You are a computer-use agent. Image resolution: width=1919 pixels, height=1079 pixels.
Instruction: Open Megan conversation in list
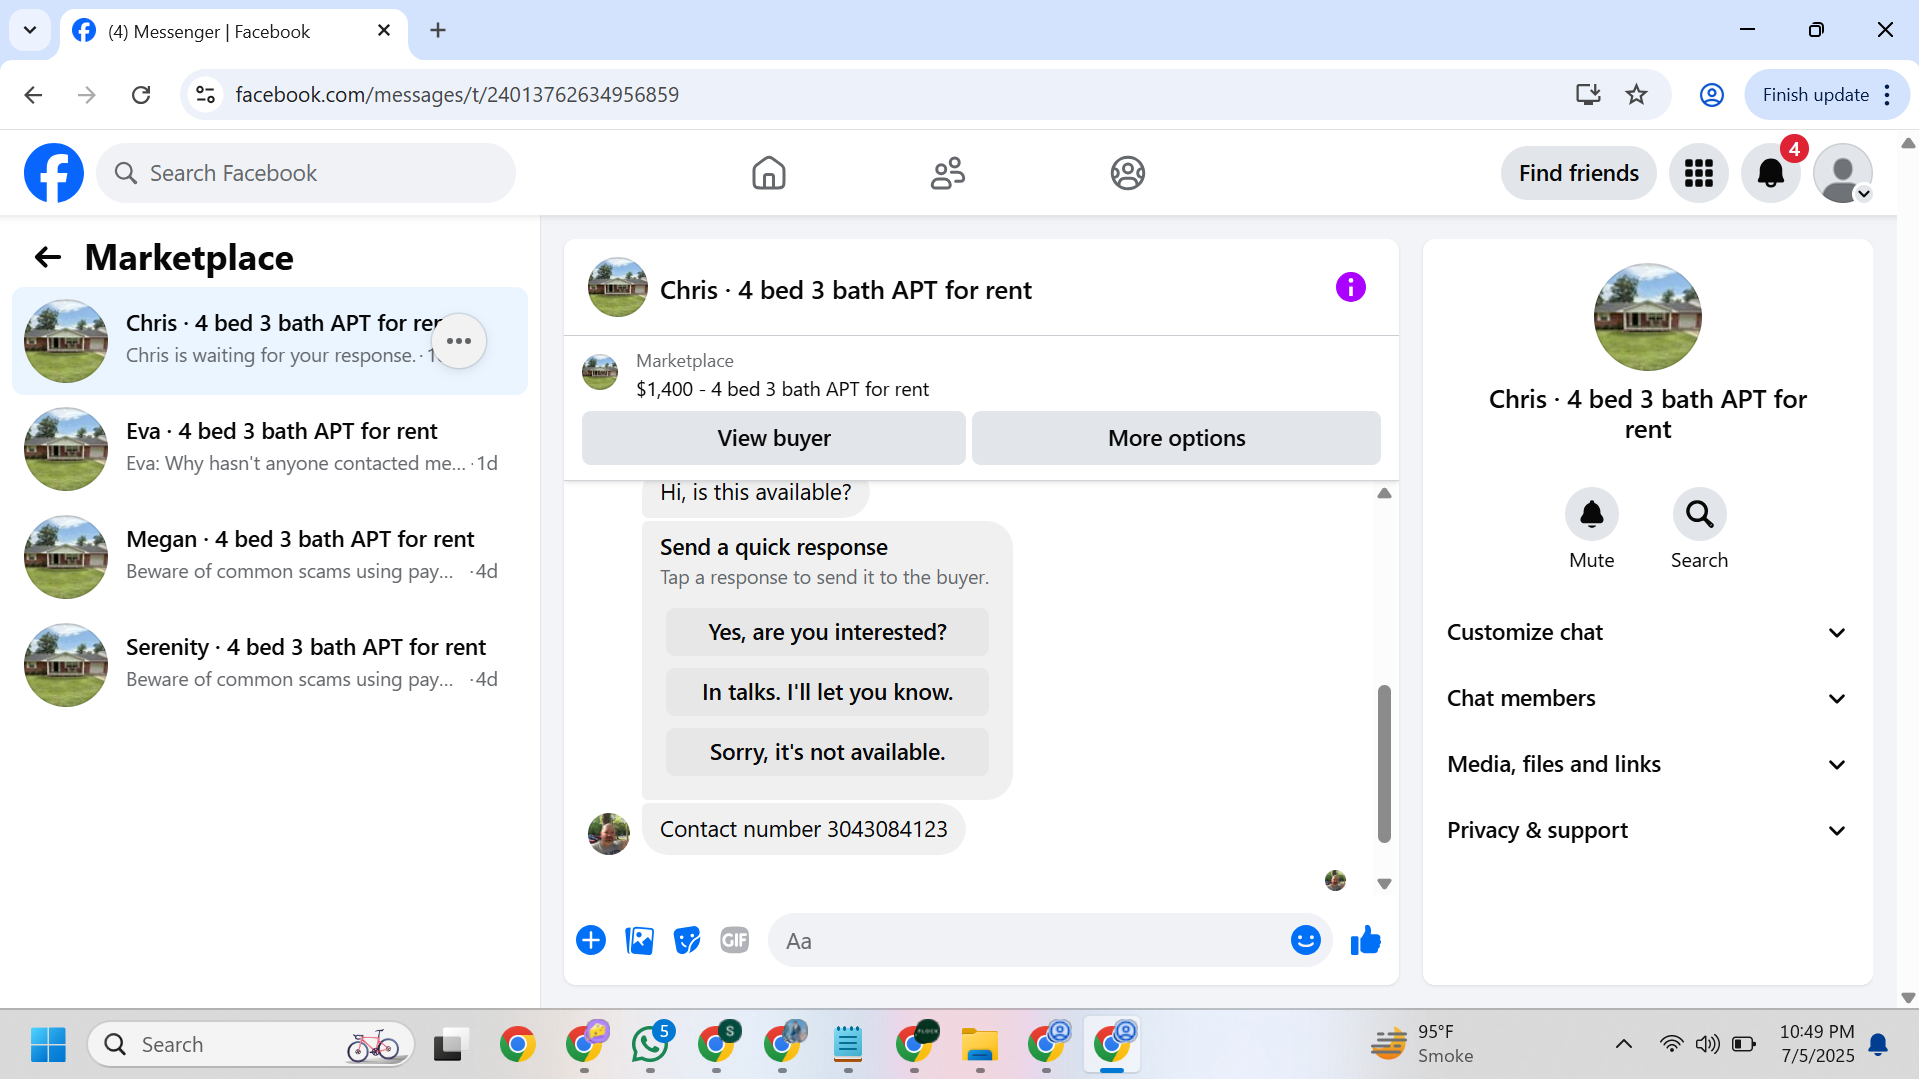tap(270, 557)
